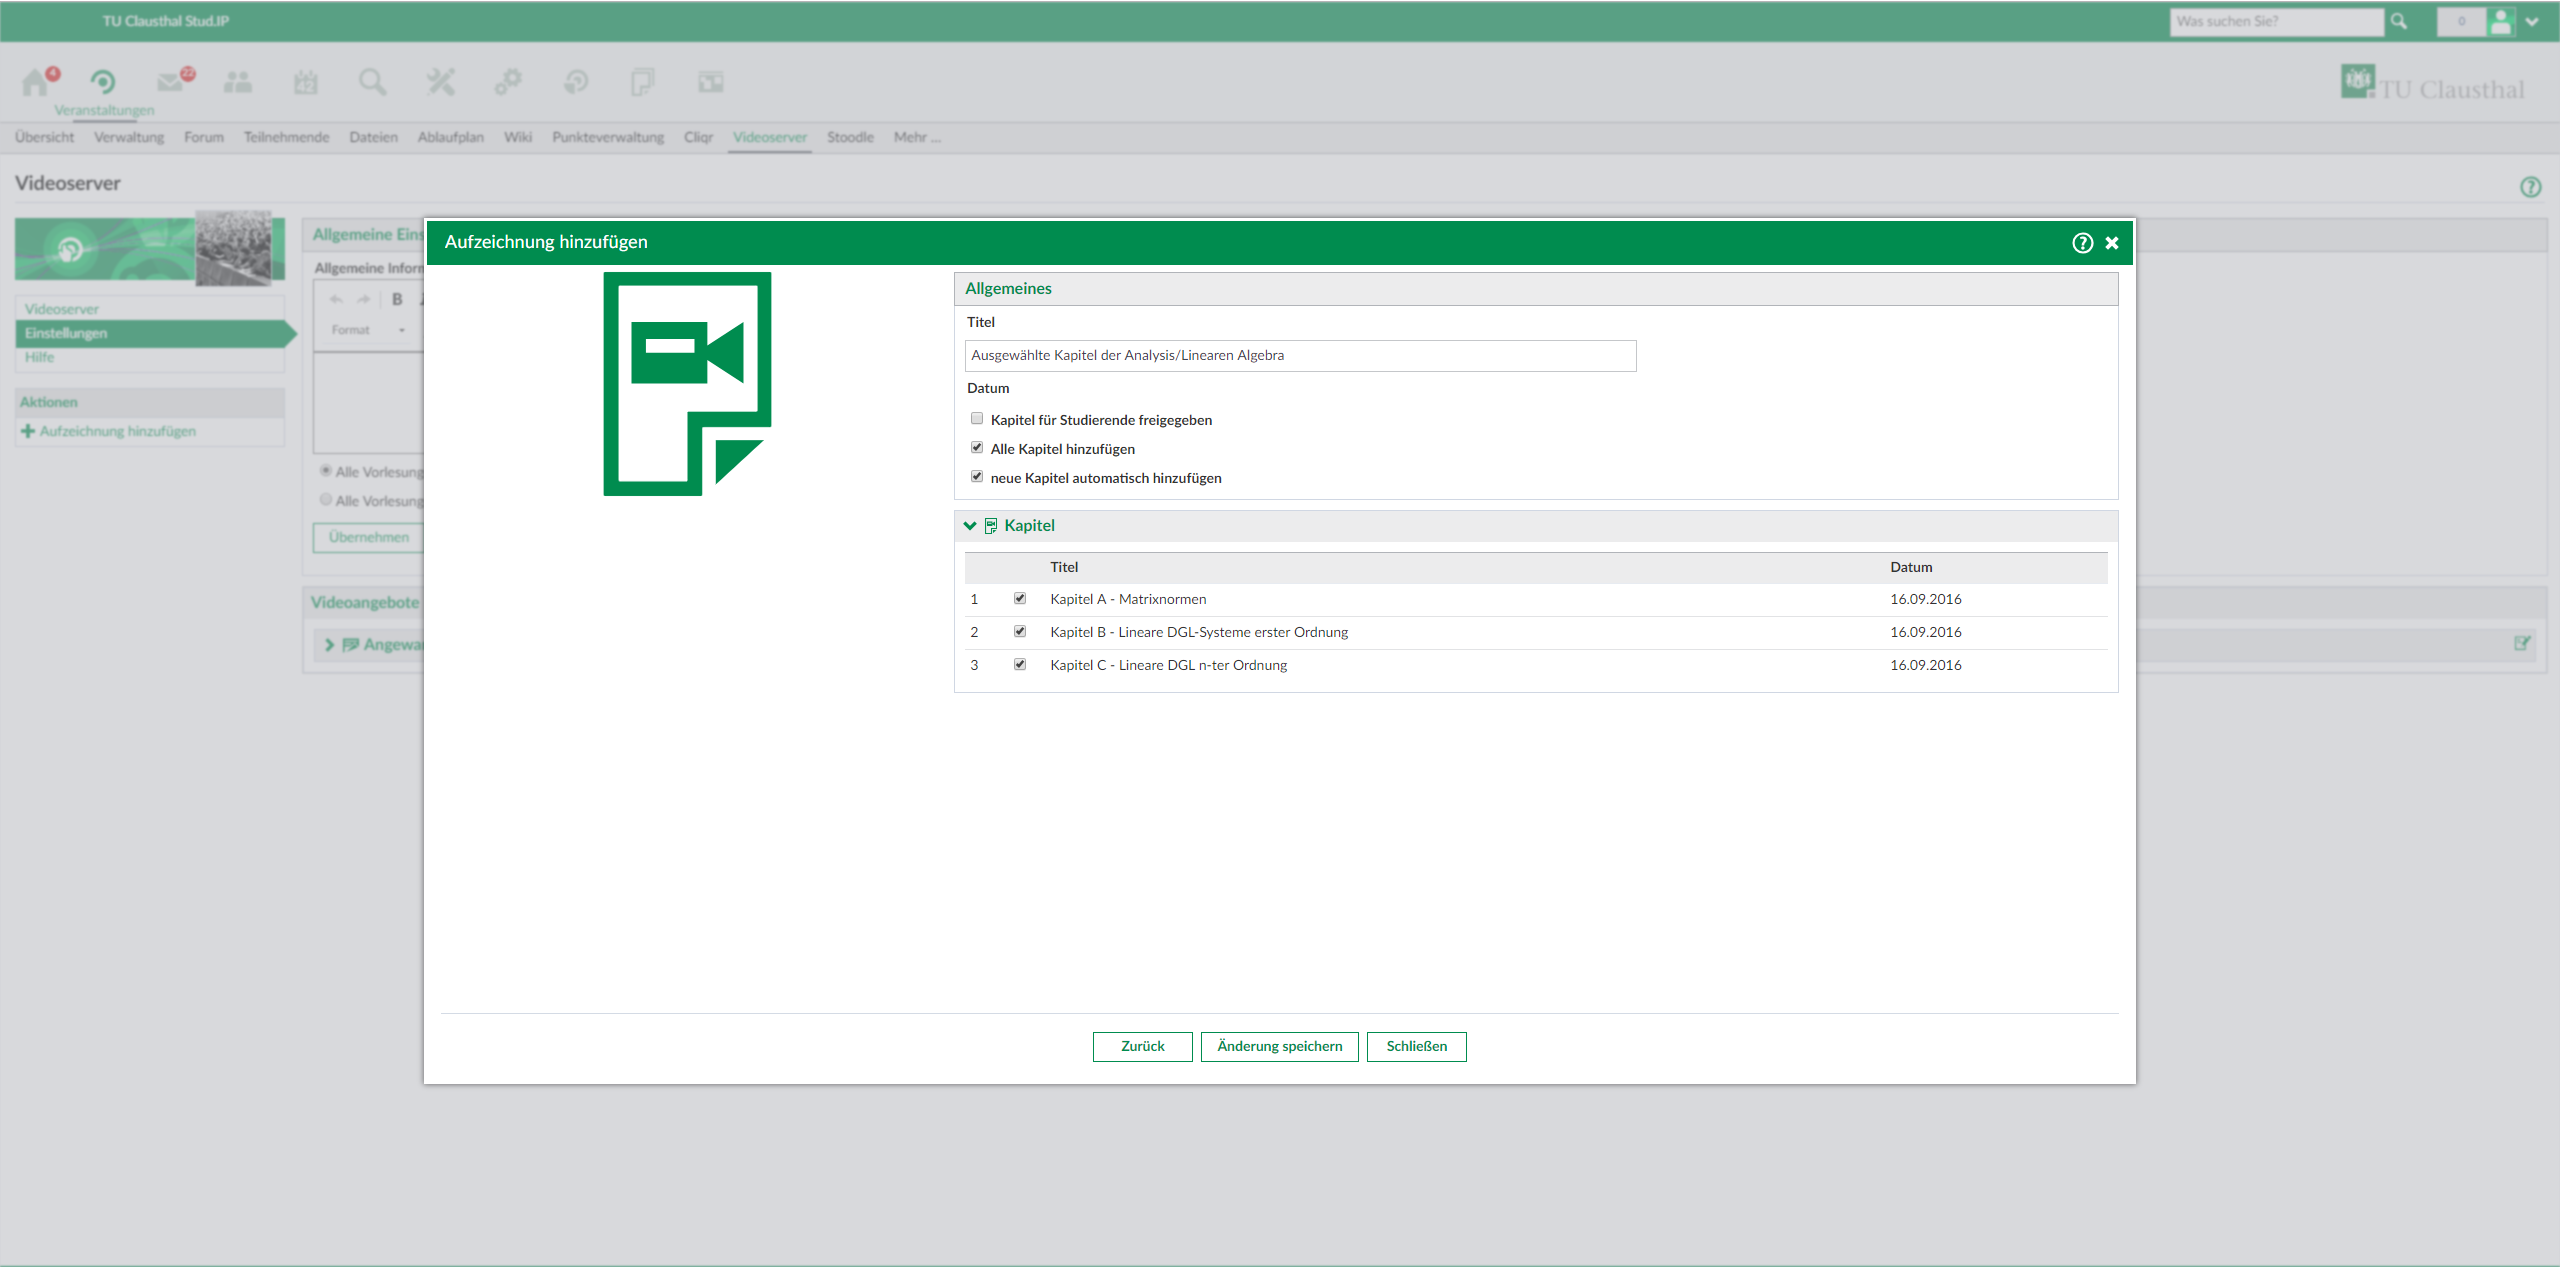Viewport: 2560px width, 1267px height.
Task: Open the community people icon
Action: pyautogui.click(x=238, y=82)
